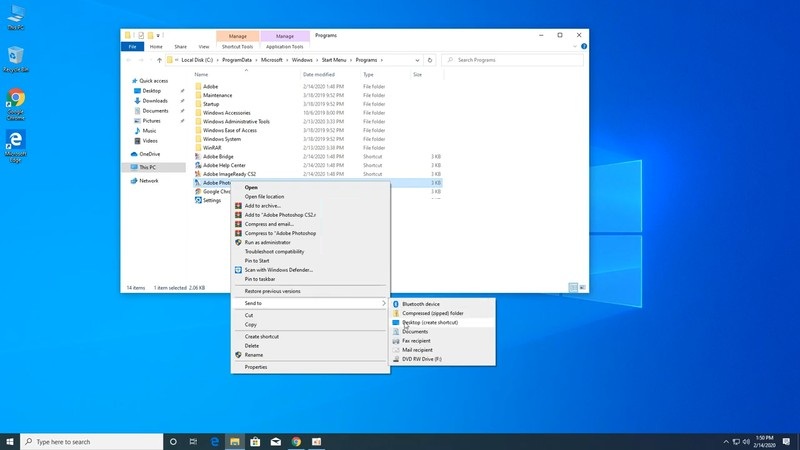
Task: Sort files by Date modified column
Action: pos(319,74)
